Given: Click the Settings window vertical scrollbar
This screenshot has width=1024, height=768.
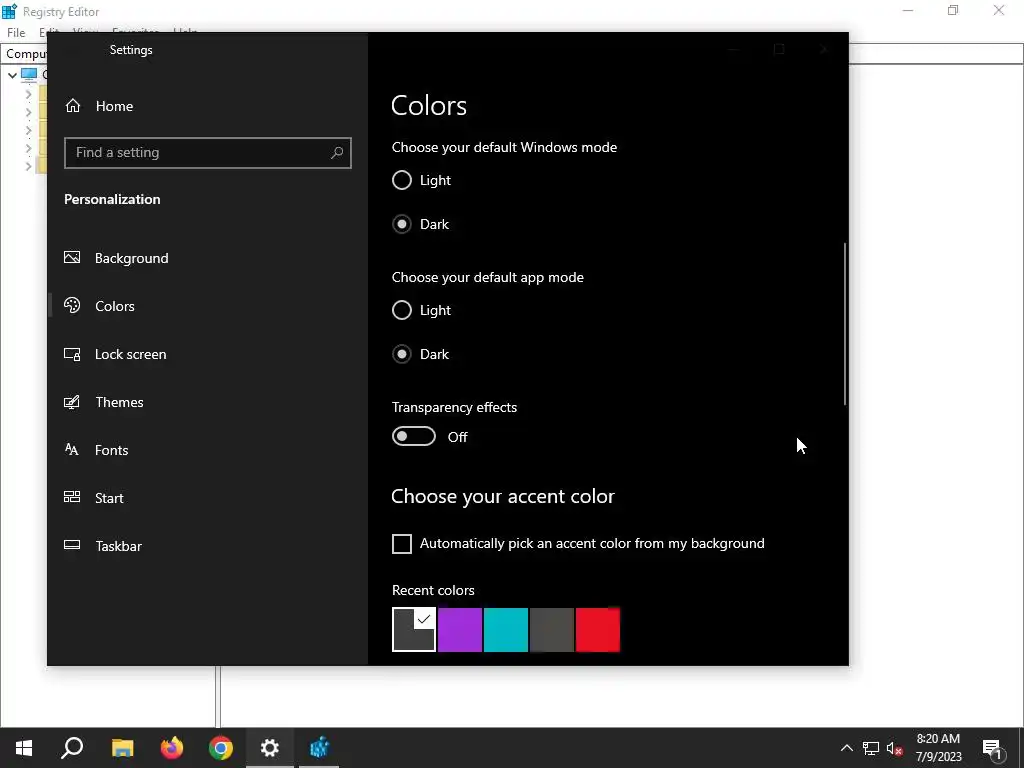Looking at the screenshot, I should point(845,324).
